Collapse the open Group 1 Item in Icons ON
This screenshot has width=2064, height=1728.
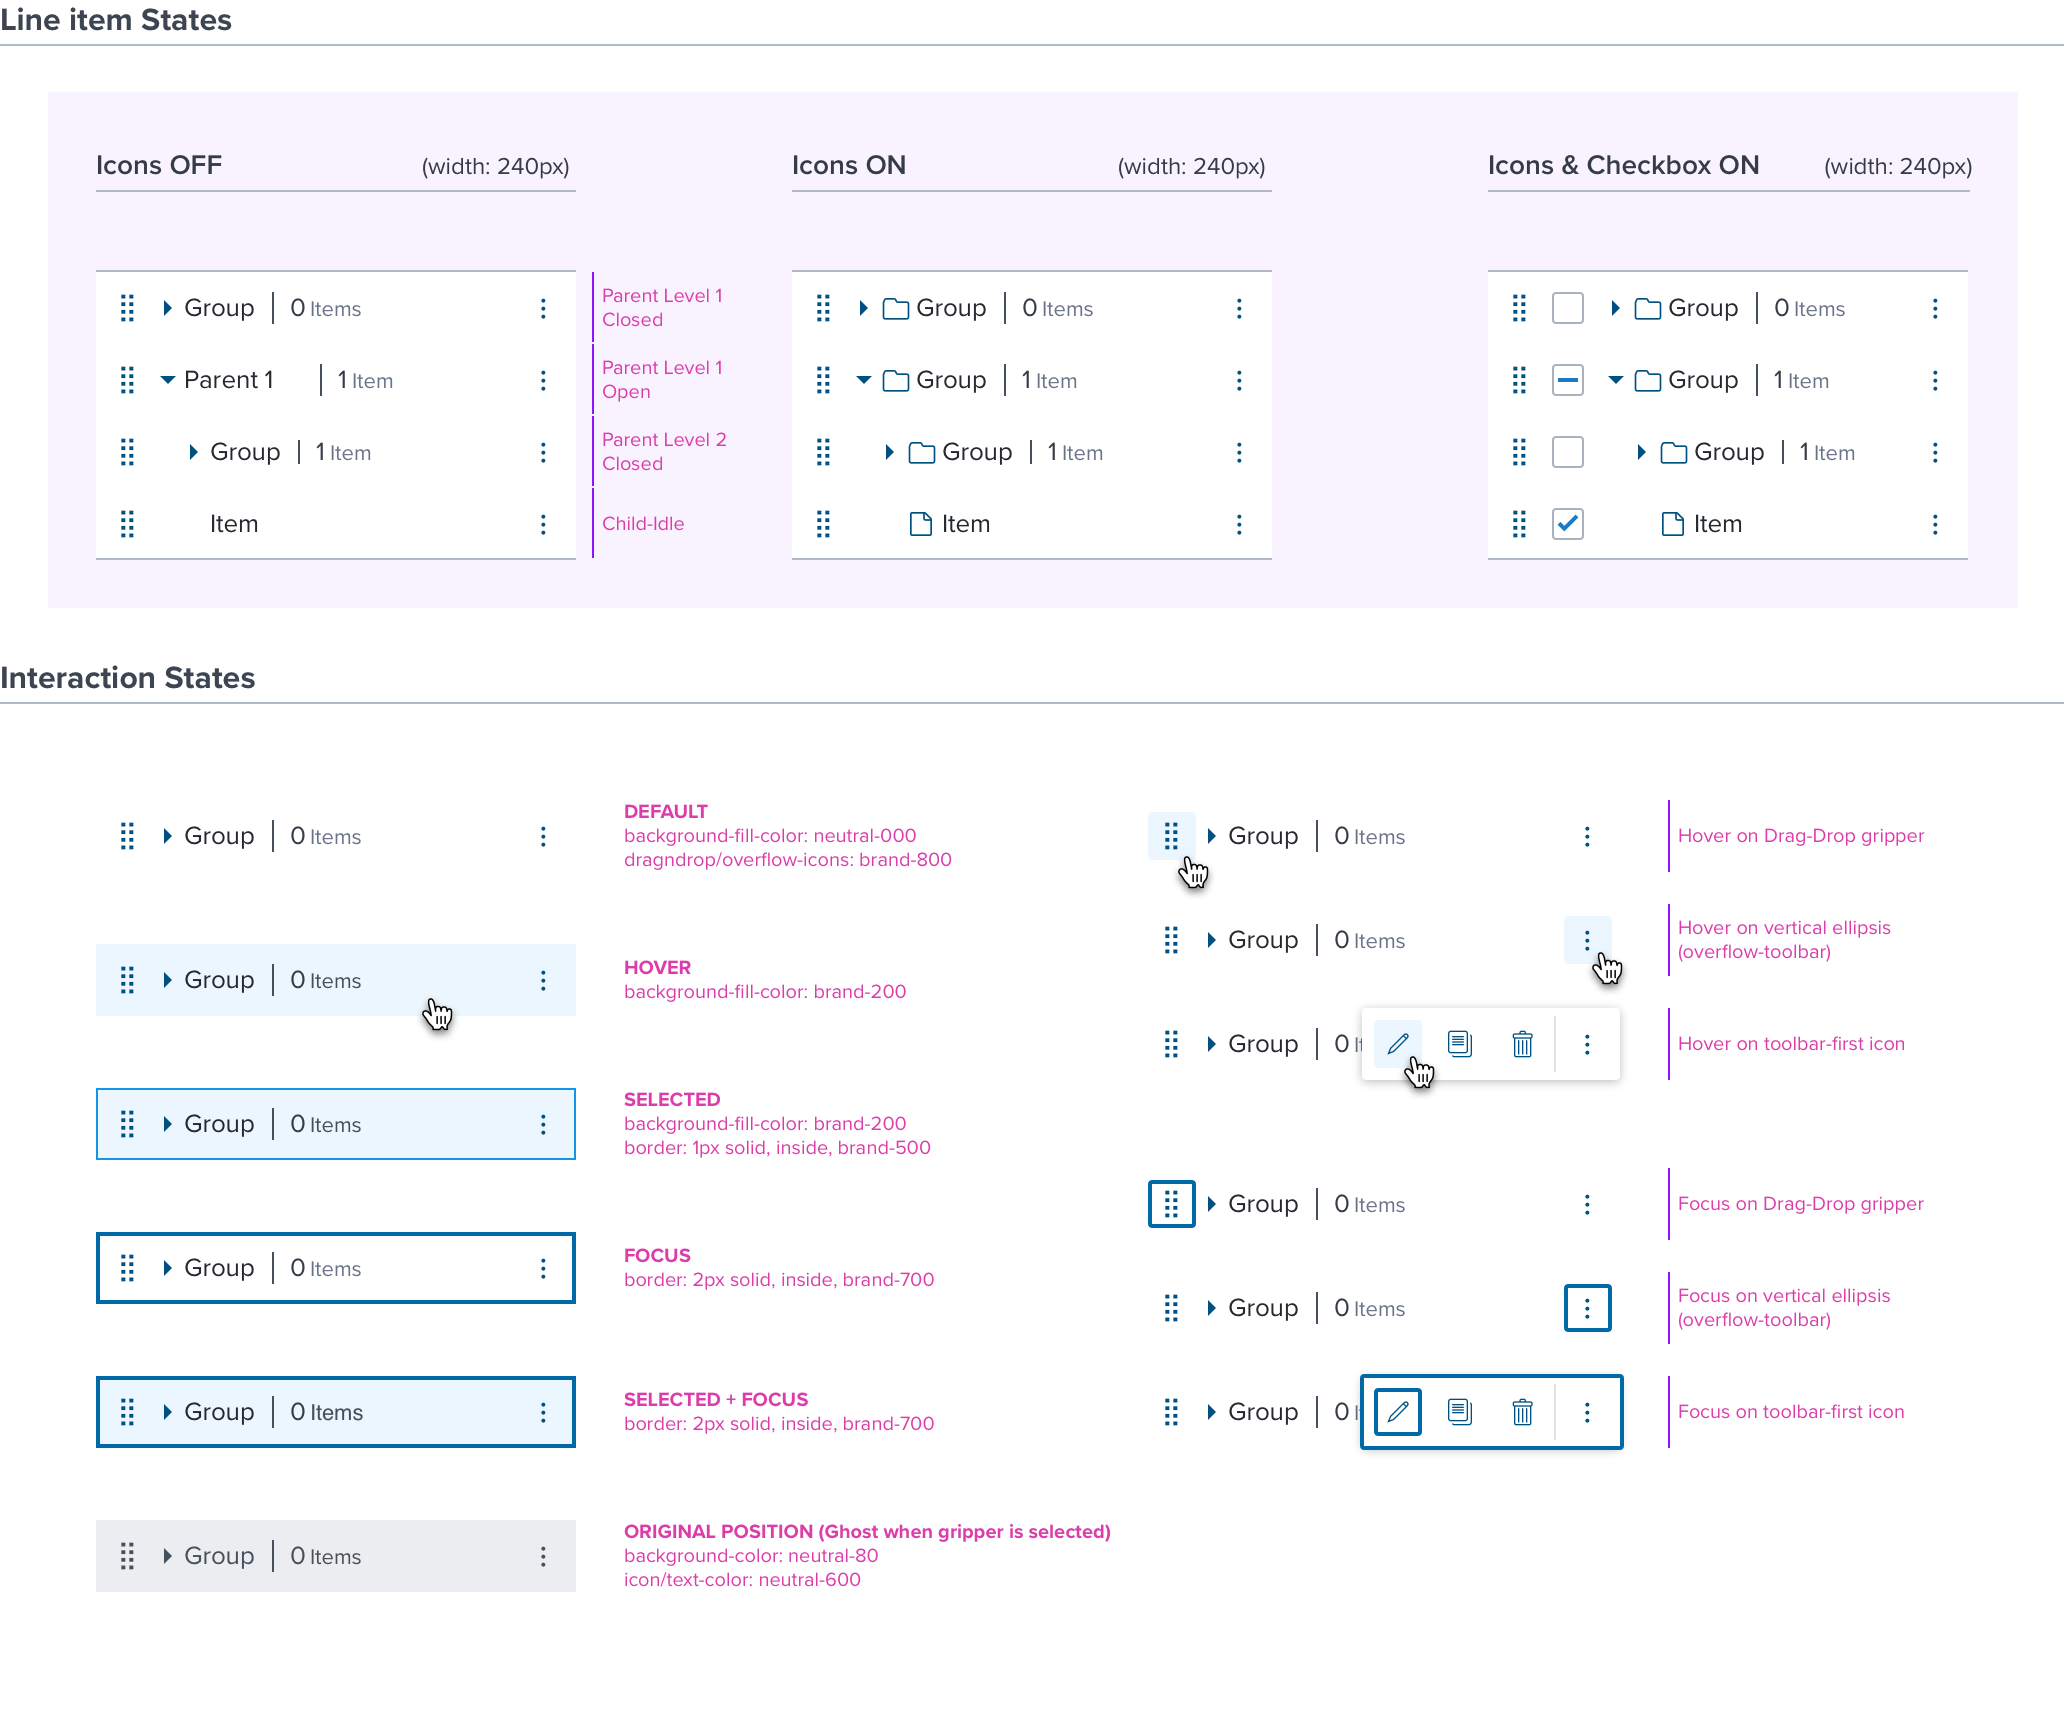coord(863,380)
